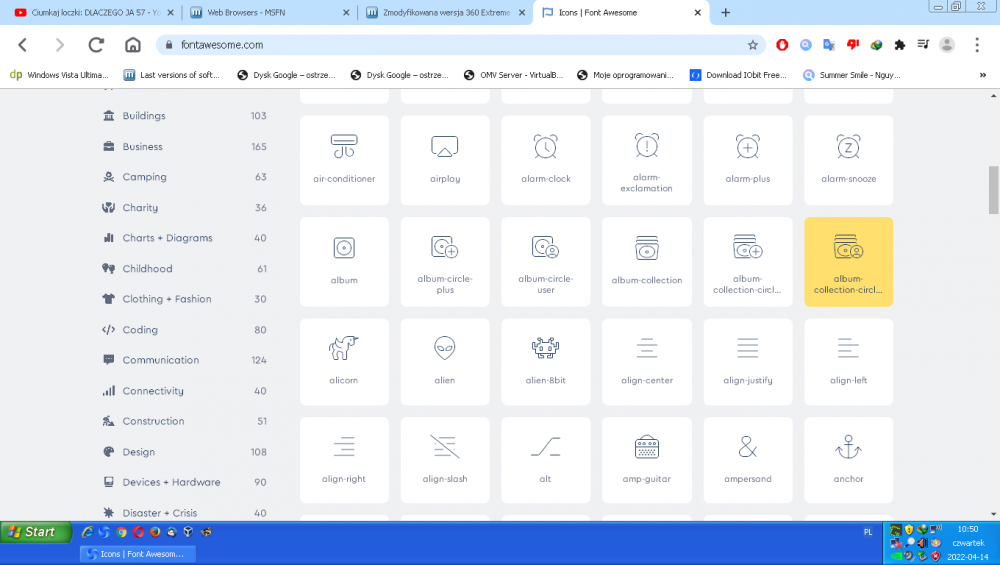Viewport: 1000px width, 565px height.
Task: Bookmark this page with the star icon
Action: point(753,45)
